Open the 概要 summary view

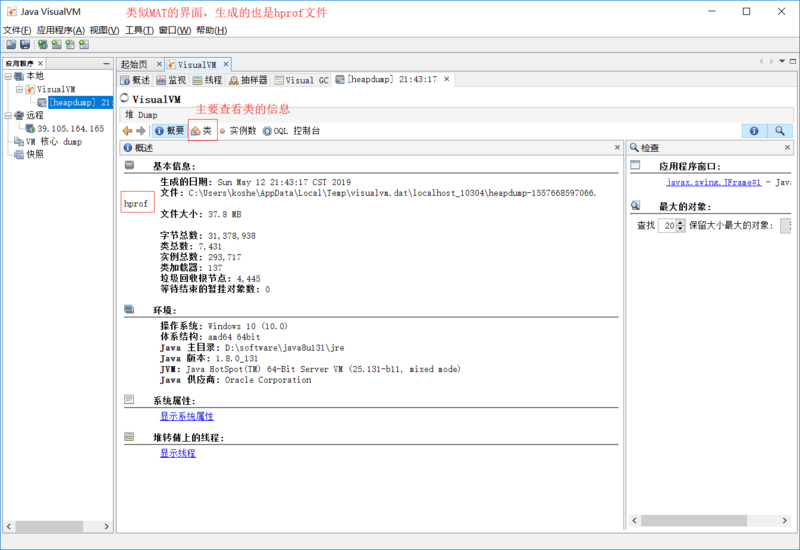pos(169,131)
